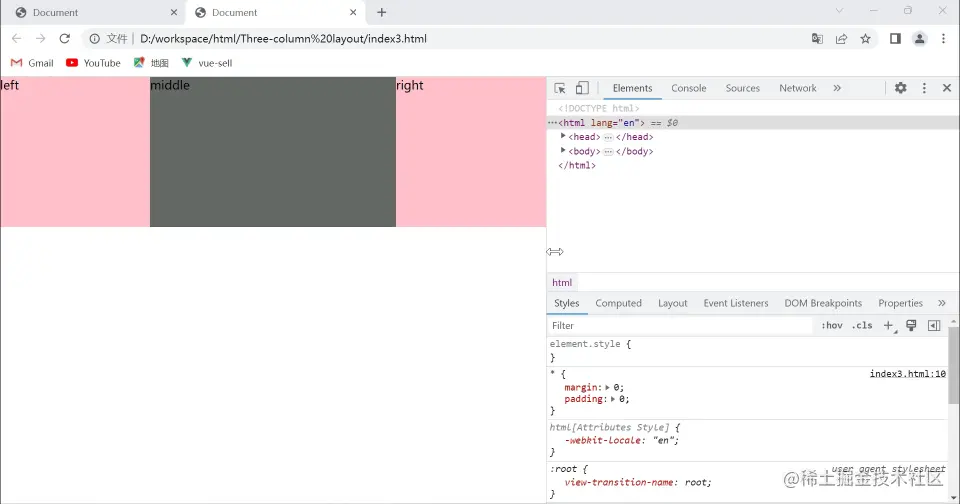960x504 pixels.
Task: Expand the head element node
Action: (x=563, y=137)
